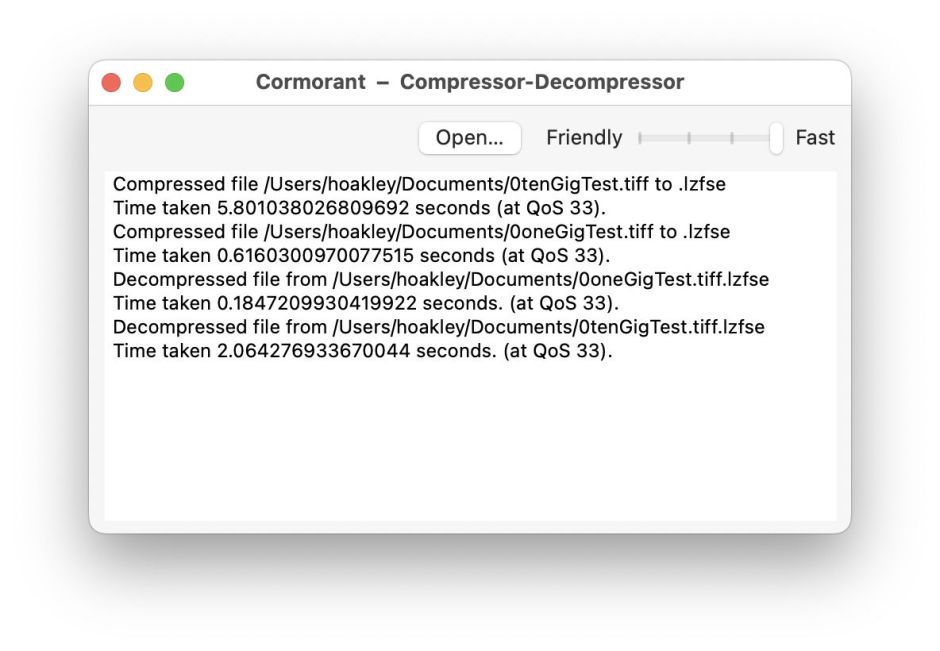
Task: Click the decompressed 0oneGigTest.tiff.lzfse line
Action: click(x=440, y=280)
